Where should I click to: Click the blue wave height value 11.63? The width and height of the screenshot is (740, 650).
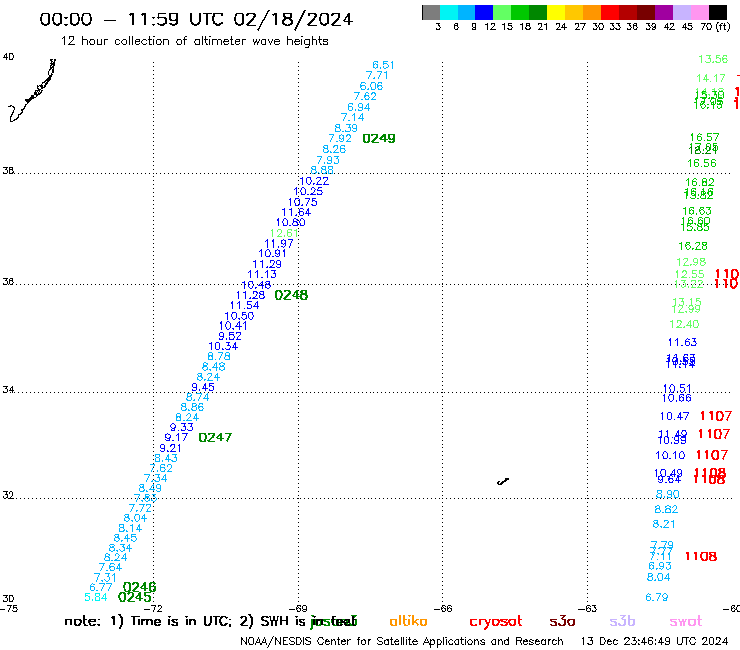tap(682, 342)
